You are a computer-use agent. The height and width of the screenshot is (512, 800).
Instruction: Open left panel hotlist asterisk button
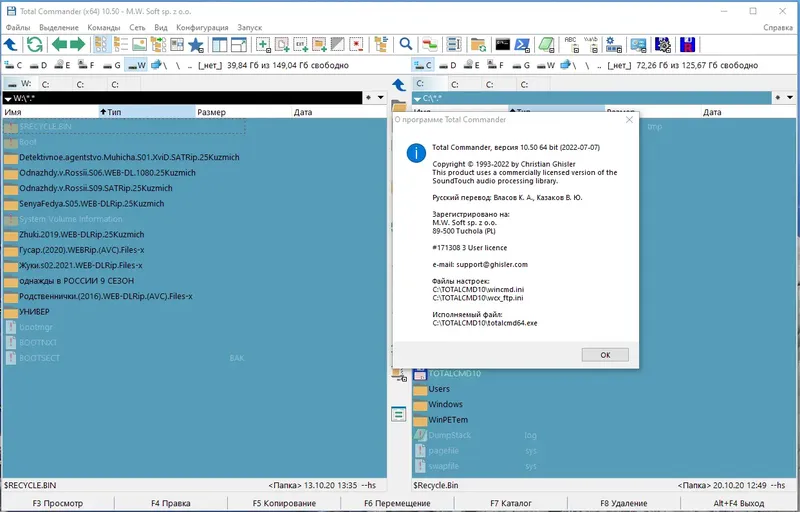point(368,97)
